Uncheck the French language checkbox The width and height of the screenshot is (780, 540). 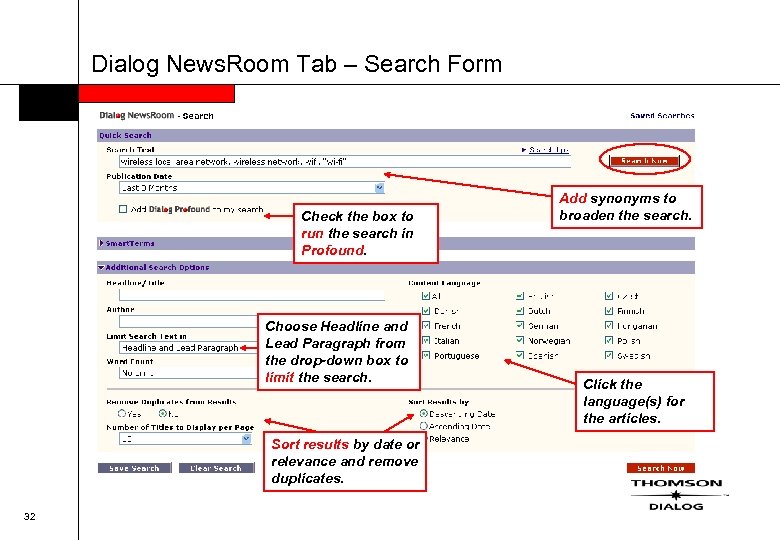click(x=426, y=326)
